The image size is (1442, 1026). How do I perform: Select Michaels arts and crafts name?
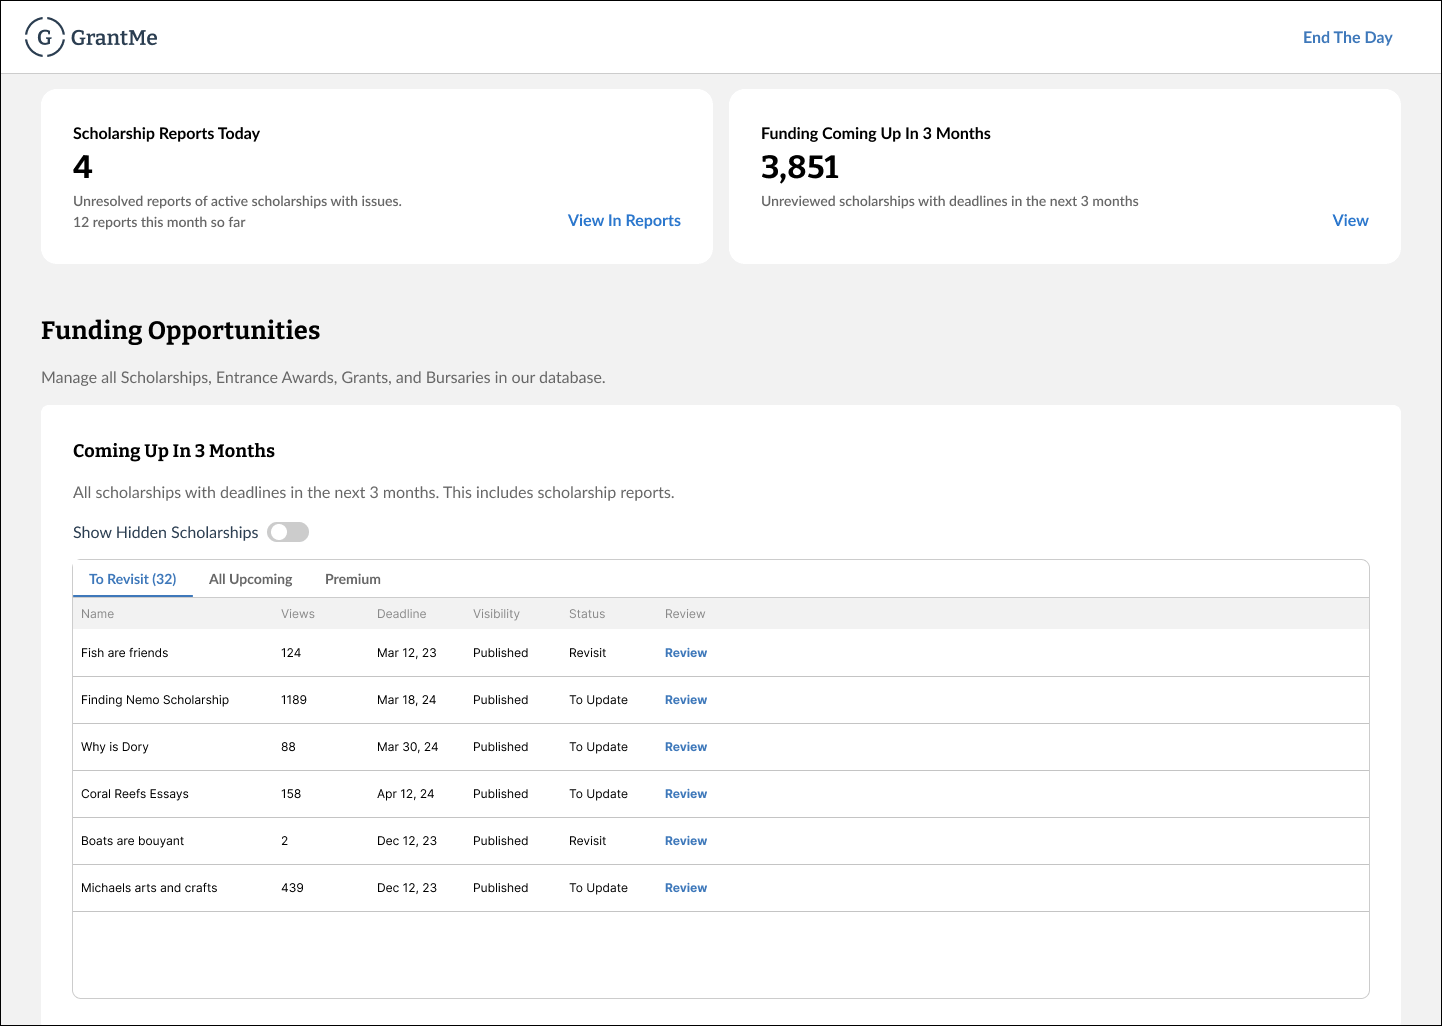pos(149,888)
